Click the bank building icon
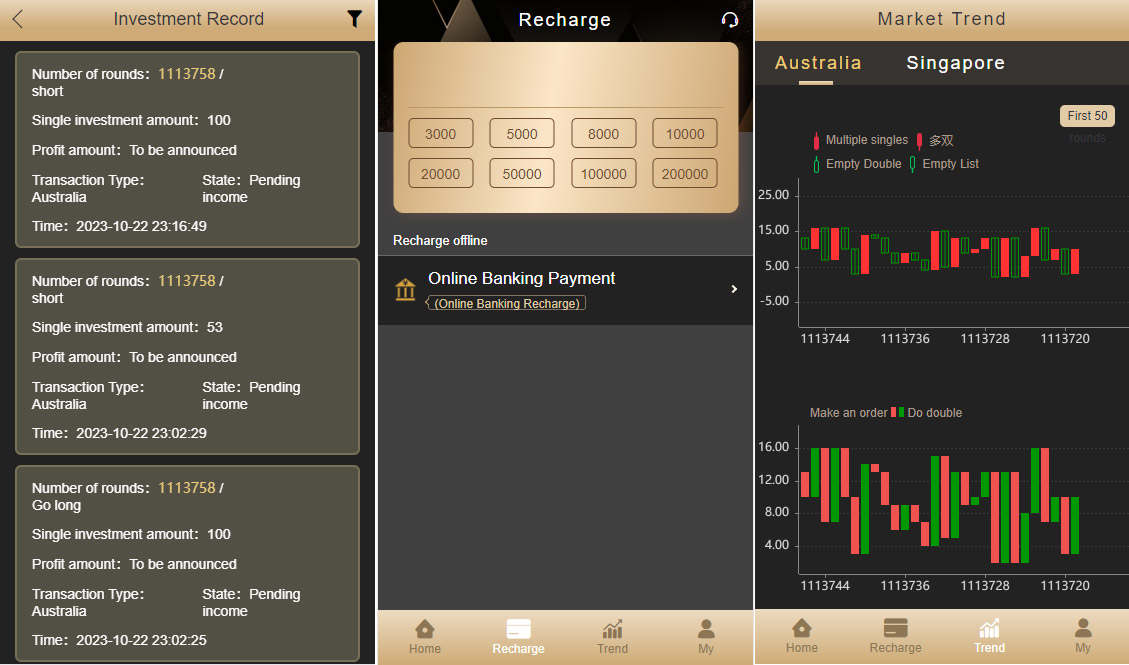Image resolution: width=1129 pixels, height=665 pixels. click(x=405, y=290)
